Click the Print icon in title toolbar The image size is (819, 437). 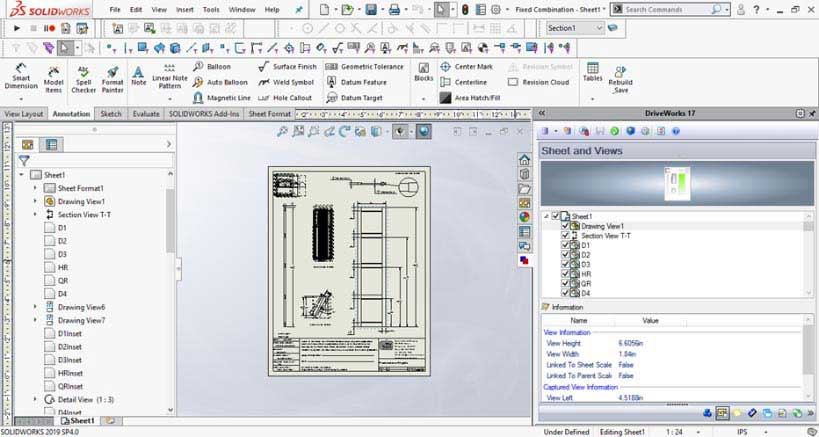[395, 9]
